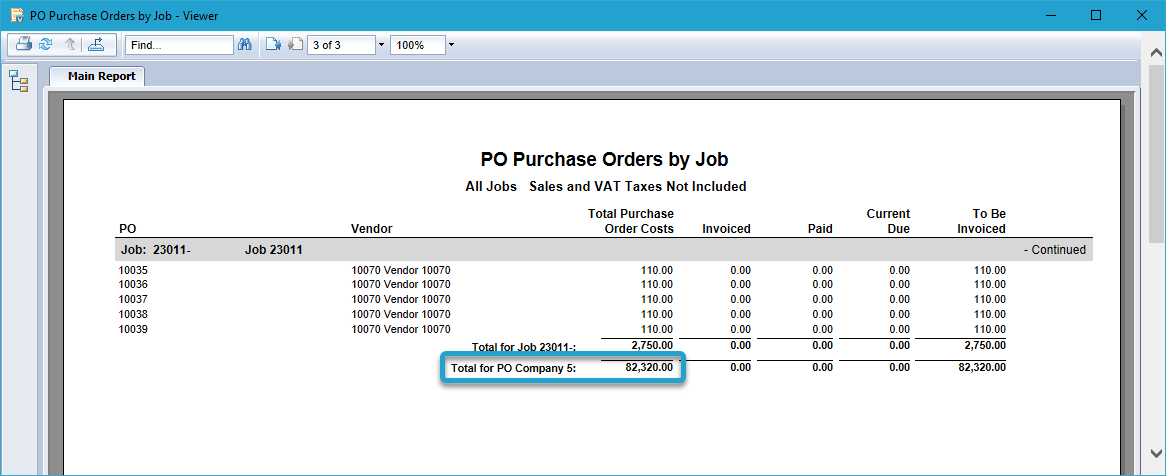Maximize the viewer window
Screen dimensions: 1166x476
pos(1096,15)
